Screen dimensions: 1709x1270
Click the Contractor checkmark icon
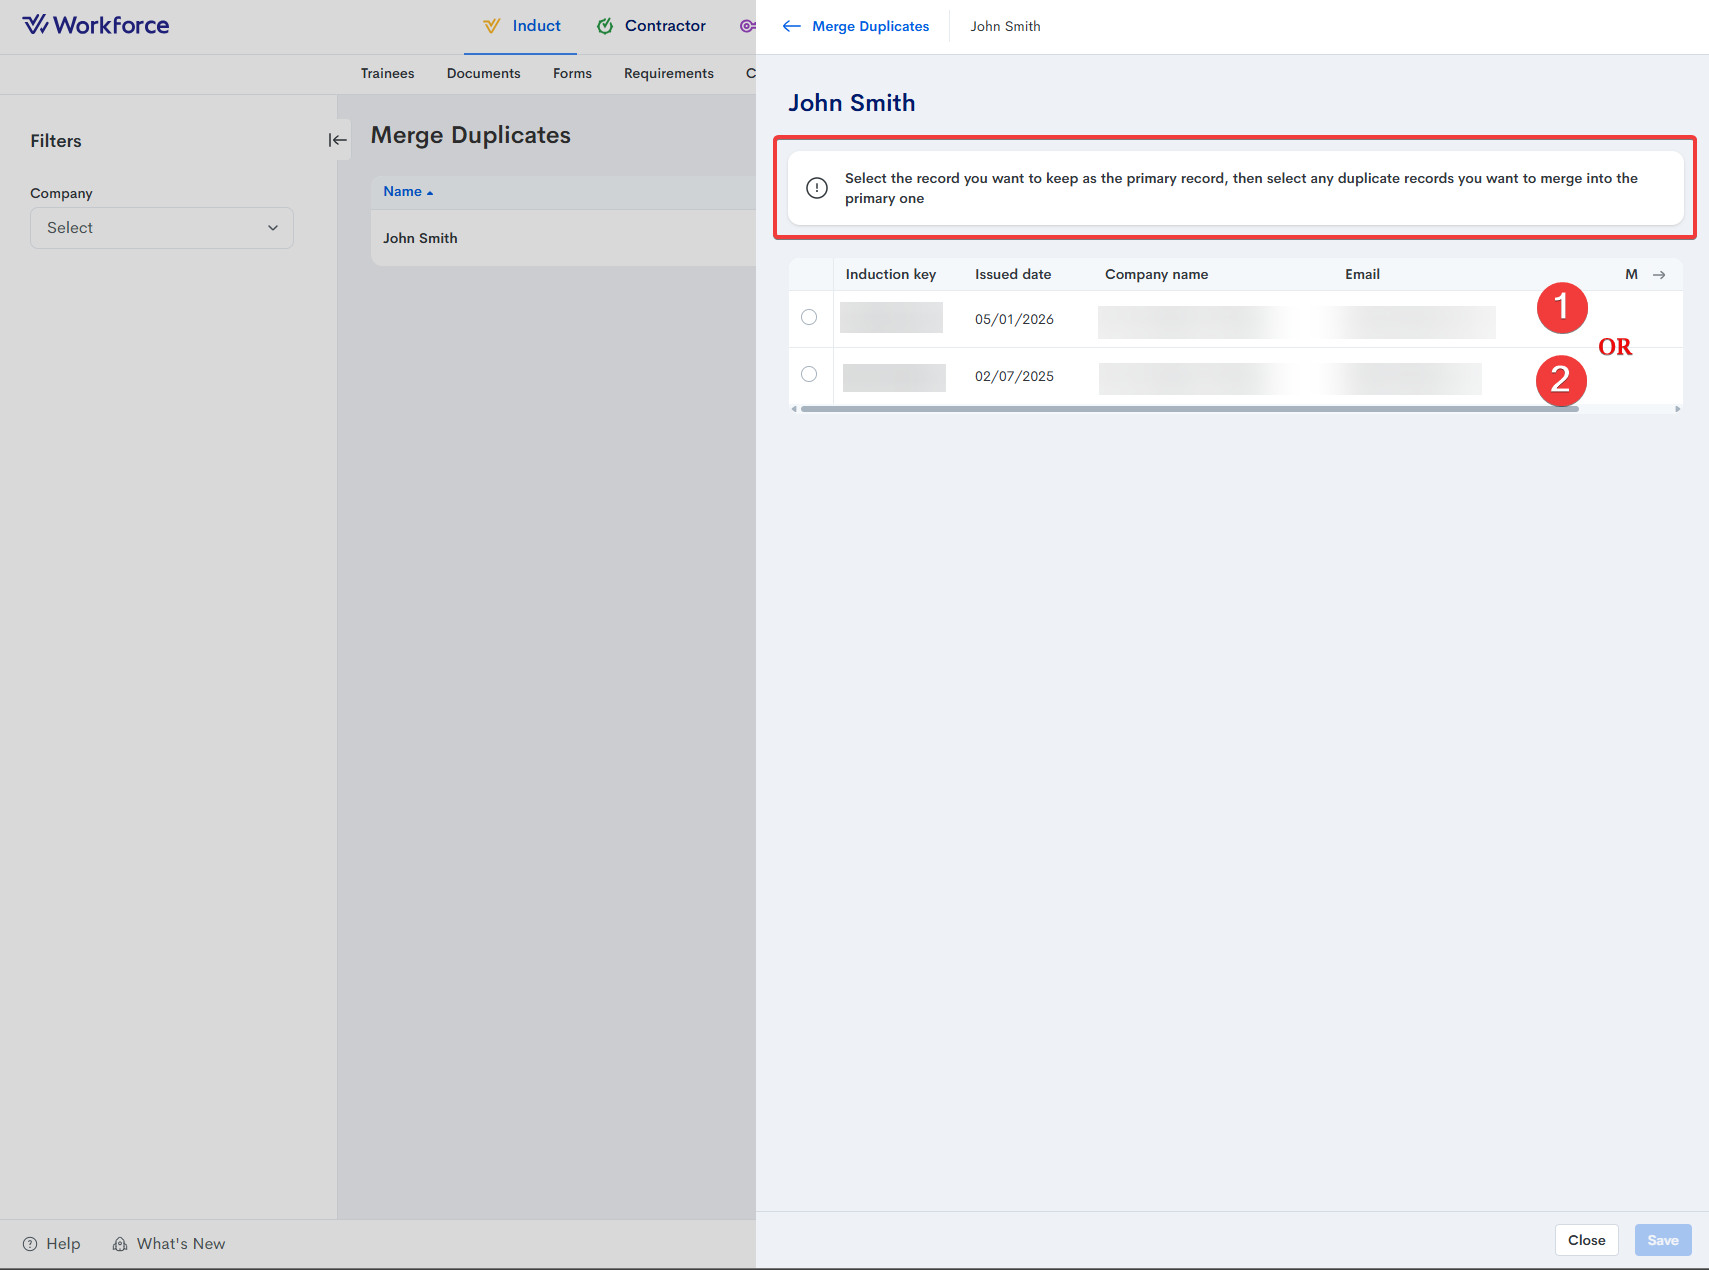[605, 26]
